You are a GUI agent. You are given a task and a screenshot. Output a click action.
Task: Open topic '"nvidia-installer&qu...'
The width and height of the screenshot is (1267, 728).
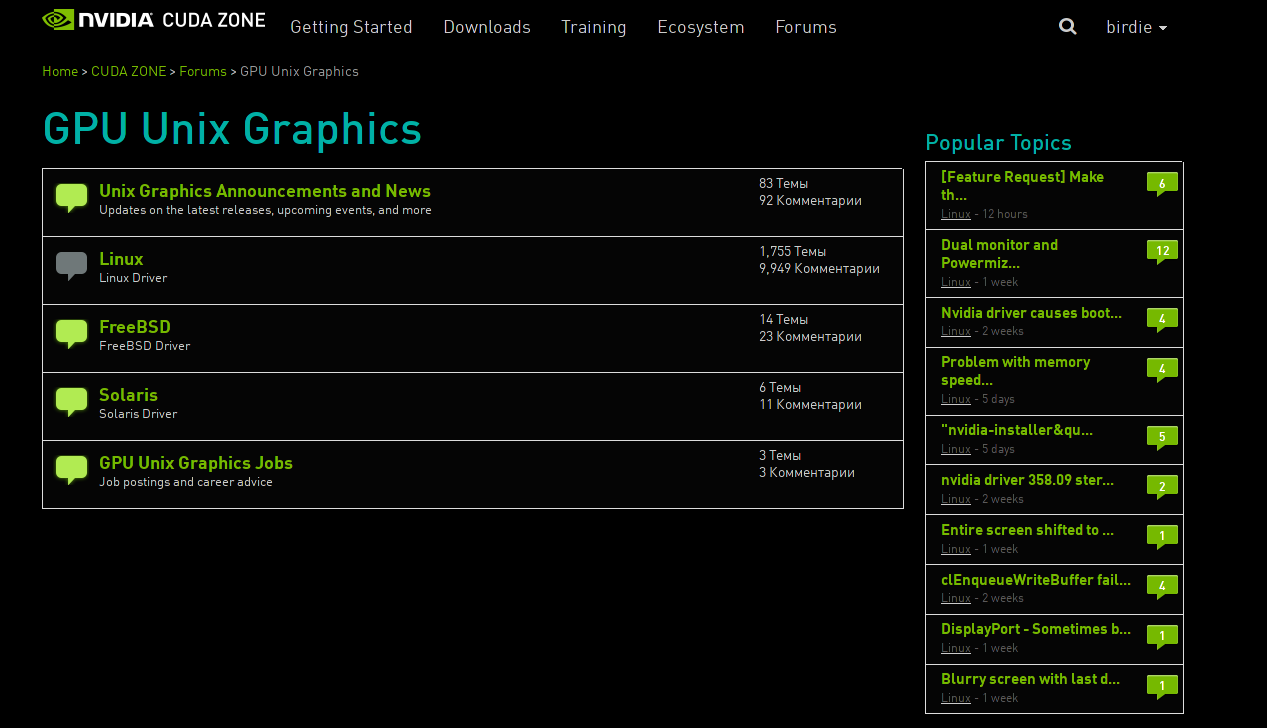[x=1017, y=430]
